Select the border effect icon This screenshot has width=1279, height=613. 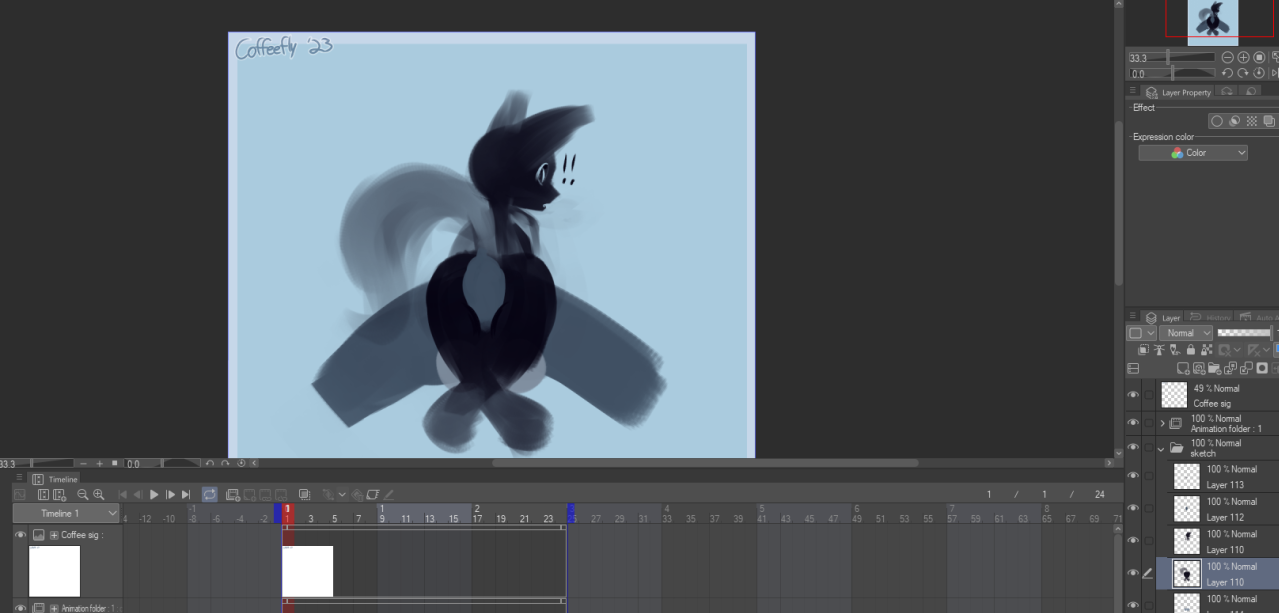[x=1217, y=121]
